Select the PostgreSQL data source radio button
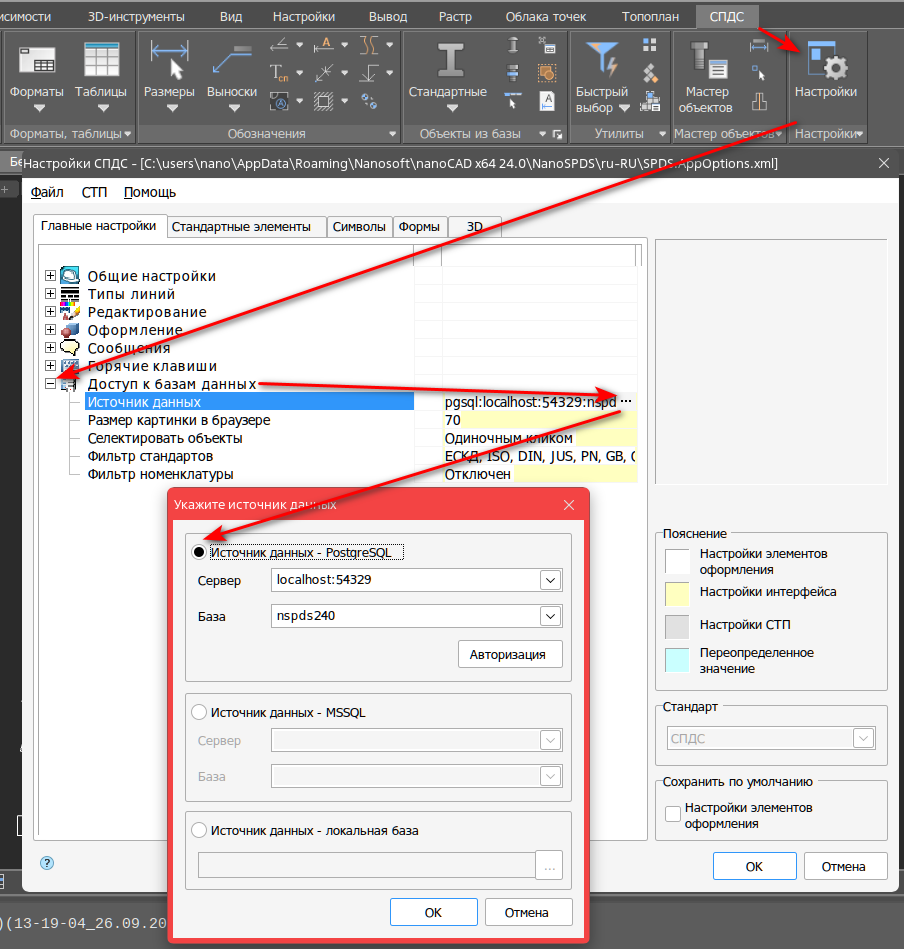The height and width of the screenshot is (949, 904). pyautogui.click(x=199, y=552)
